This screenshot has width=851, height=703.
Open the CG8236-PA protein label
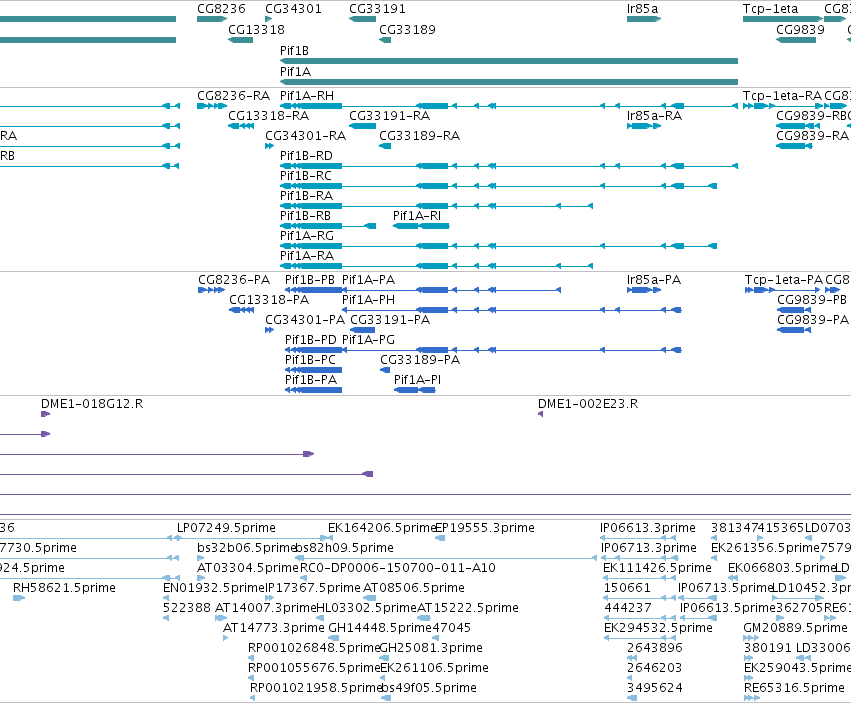tap(234, 280)
